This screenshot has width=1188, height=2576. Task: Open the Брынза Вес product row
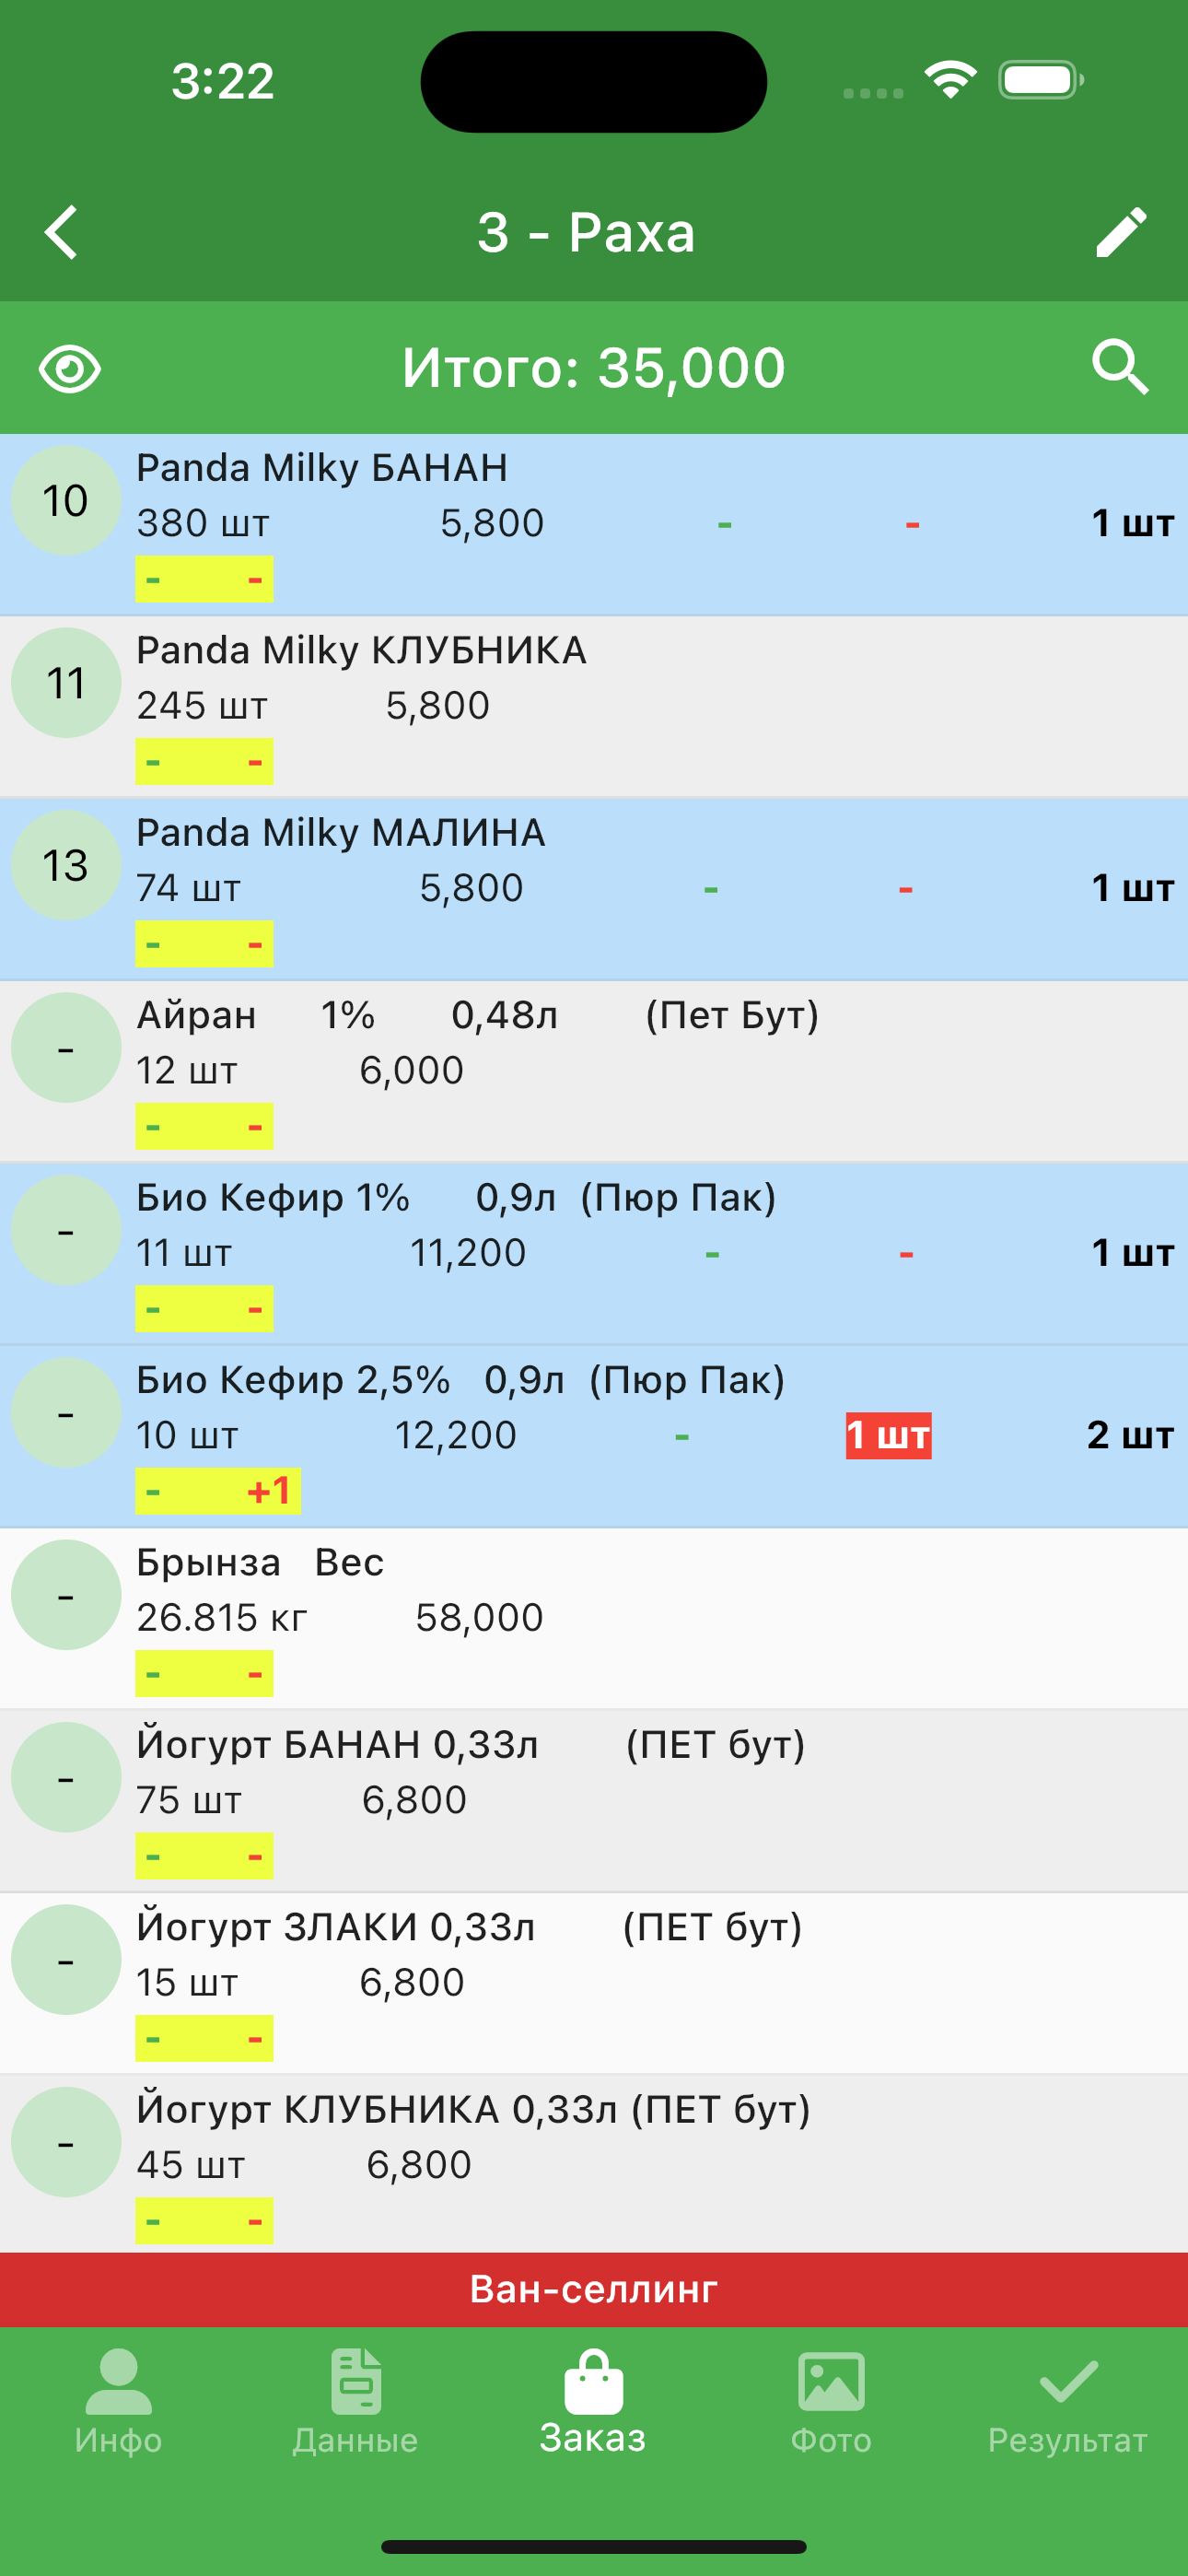click(600, 1617)
